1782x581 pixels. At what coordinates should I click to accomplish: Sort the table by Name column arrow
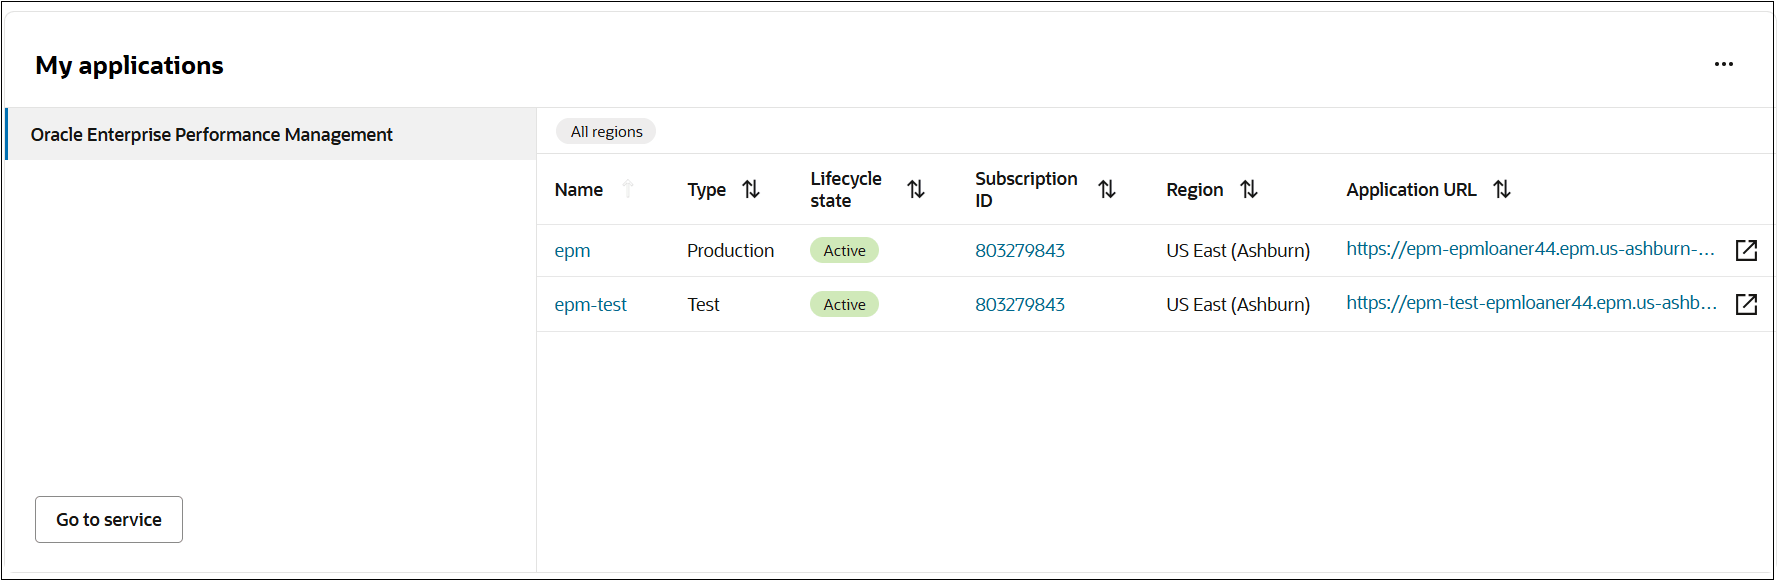click(628, 189)
